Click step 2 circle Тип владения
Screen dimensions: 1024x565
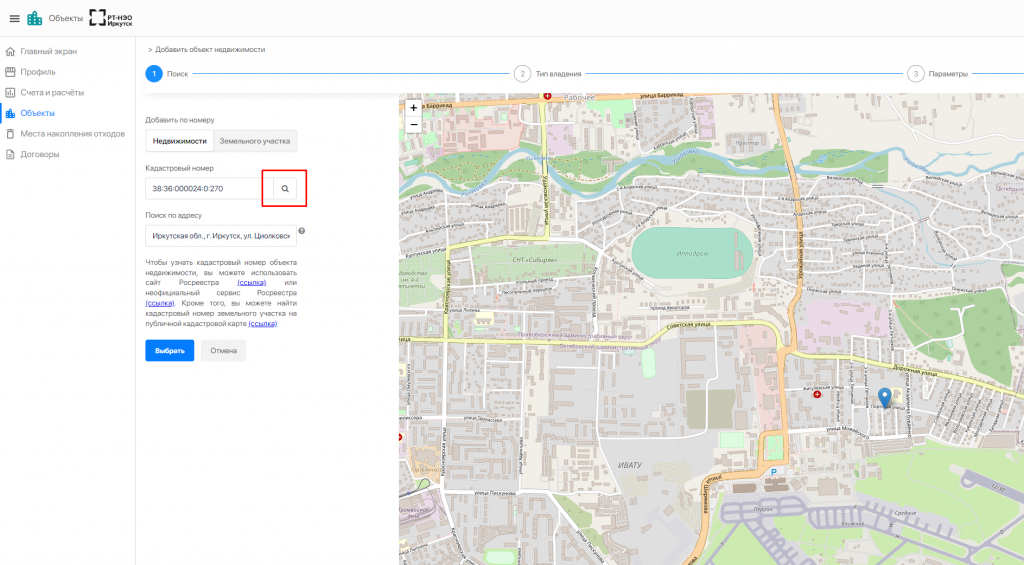[x=522, y=74]
